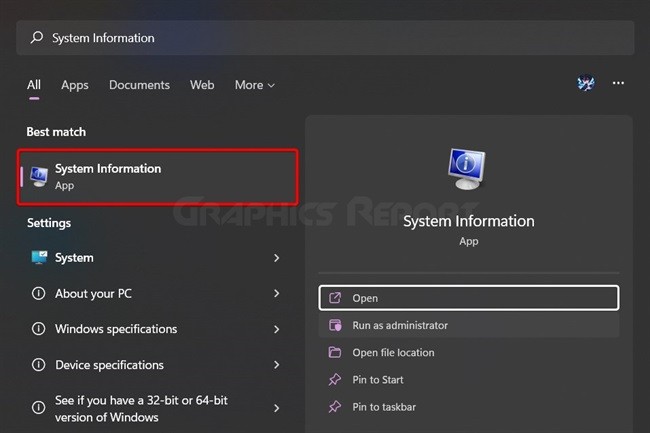Open the three-dot options menu
Viewport: 650px width, 433px height.
[618, 83]
